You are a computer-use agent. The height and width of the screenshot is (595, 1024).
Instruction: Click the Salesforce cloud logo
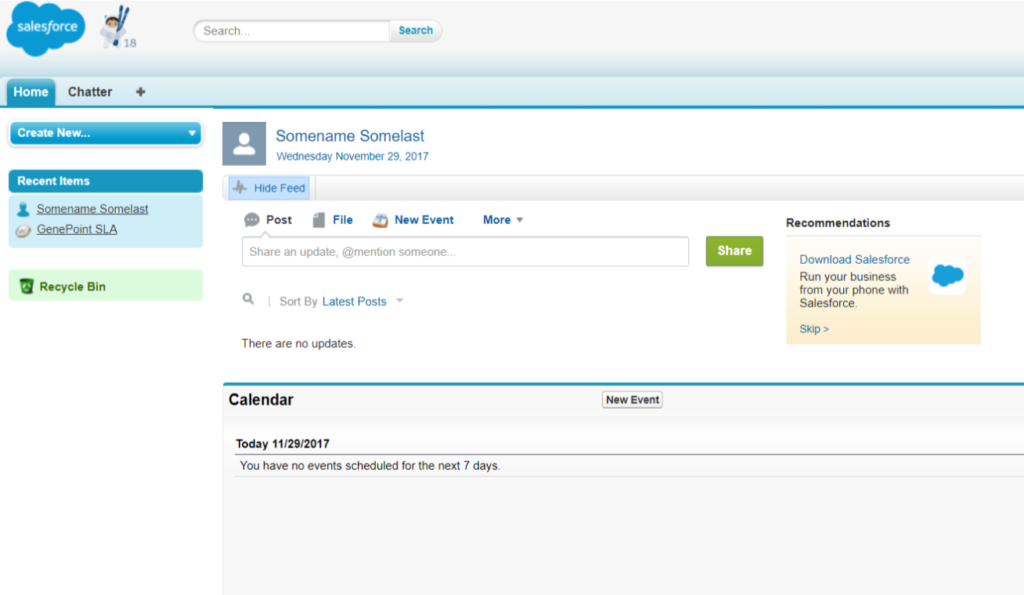pyautogui.click(x=45, y=27)
